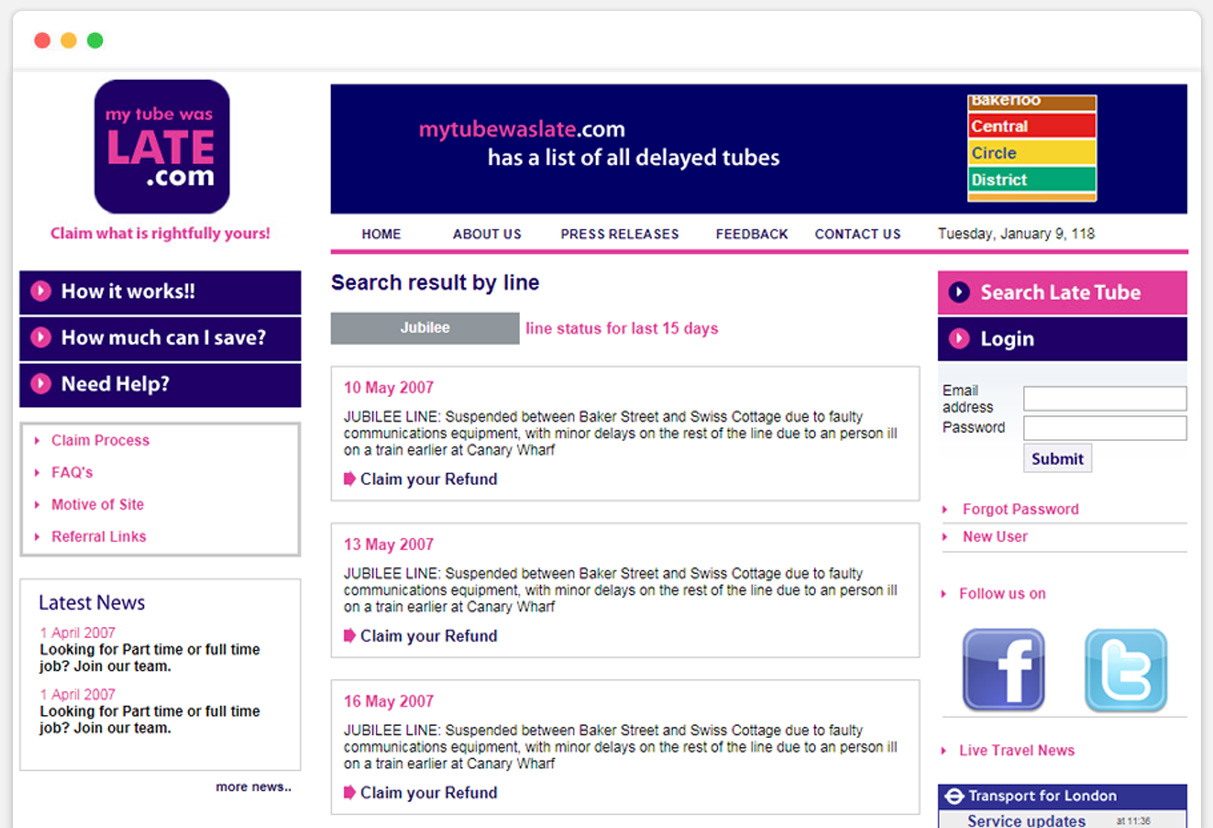Image resolution: width=1213 pixels, height=828 pixels.
Task: Select the red Central line bar
Action: pos(1032,127)
